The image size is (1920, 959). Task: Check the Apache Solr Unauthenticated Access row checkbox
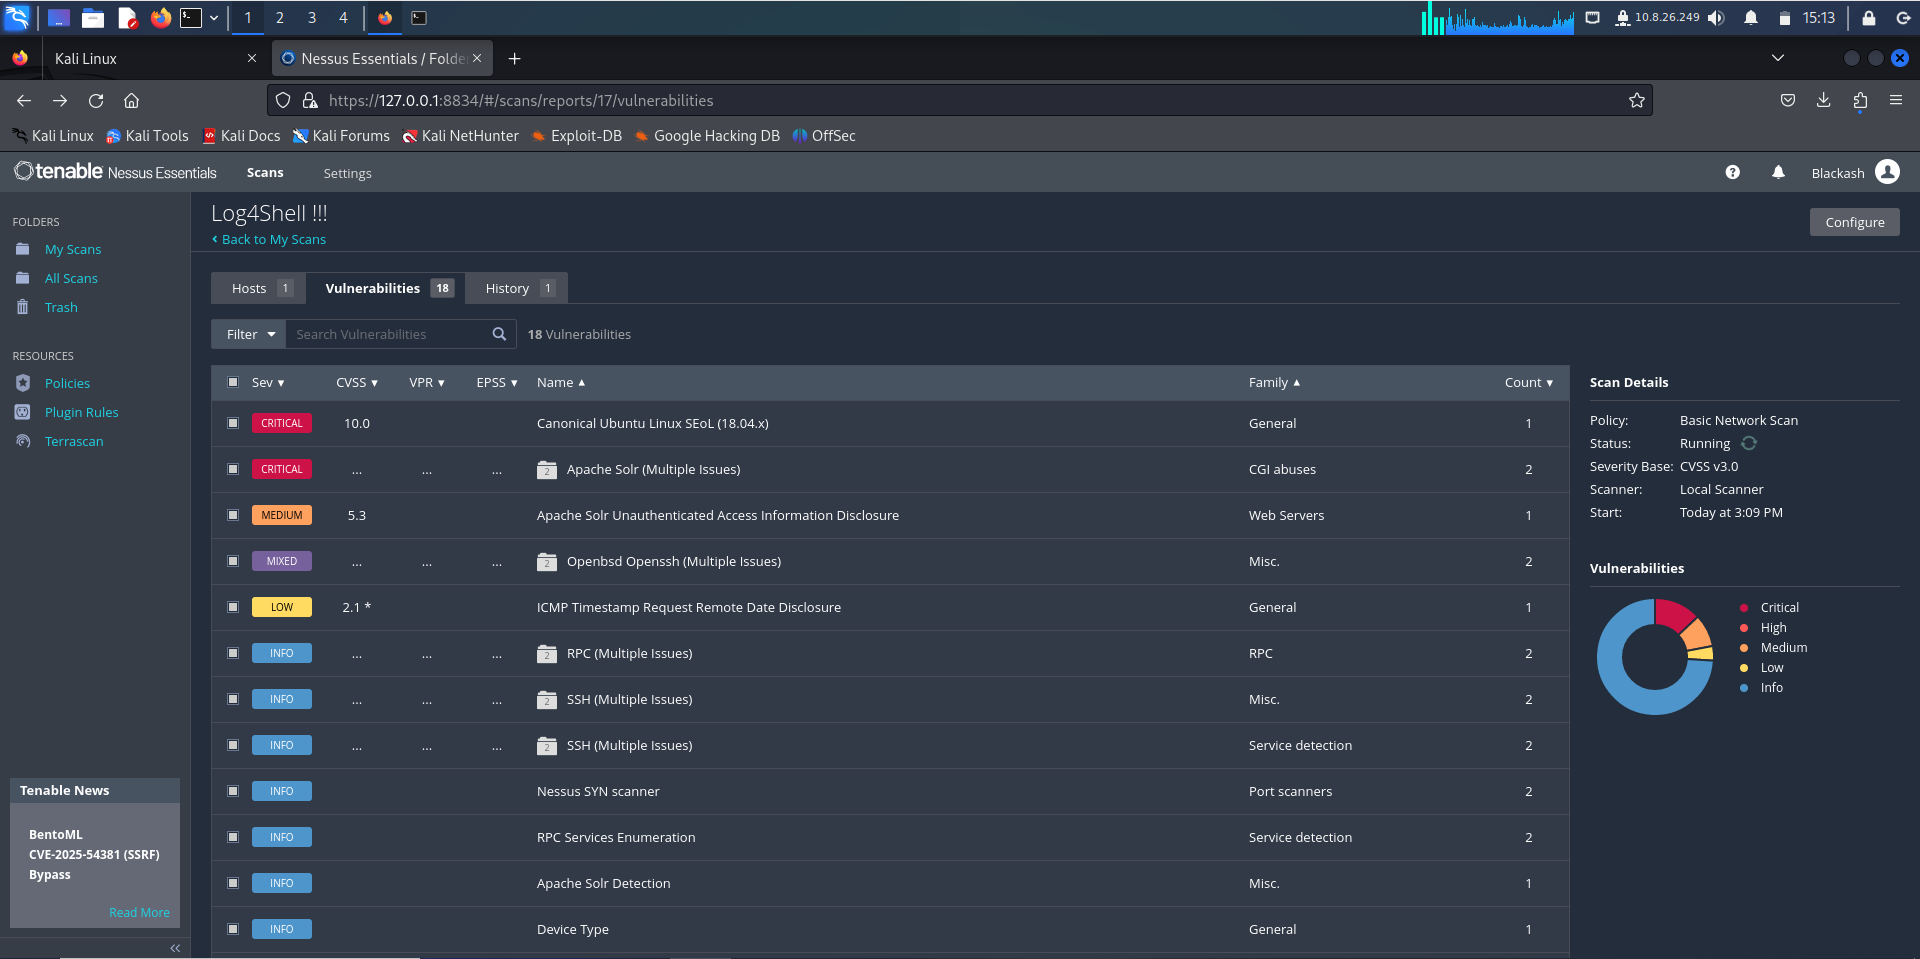click(x=233, y=515)
